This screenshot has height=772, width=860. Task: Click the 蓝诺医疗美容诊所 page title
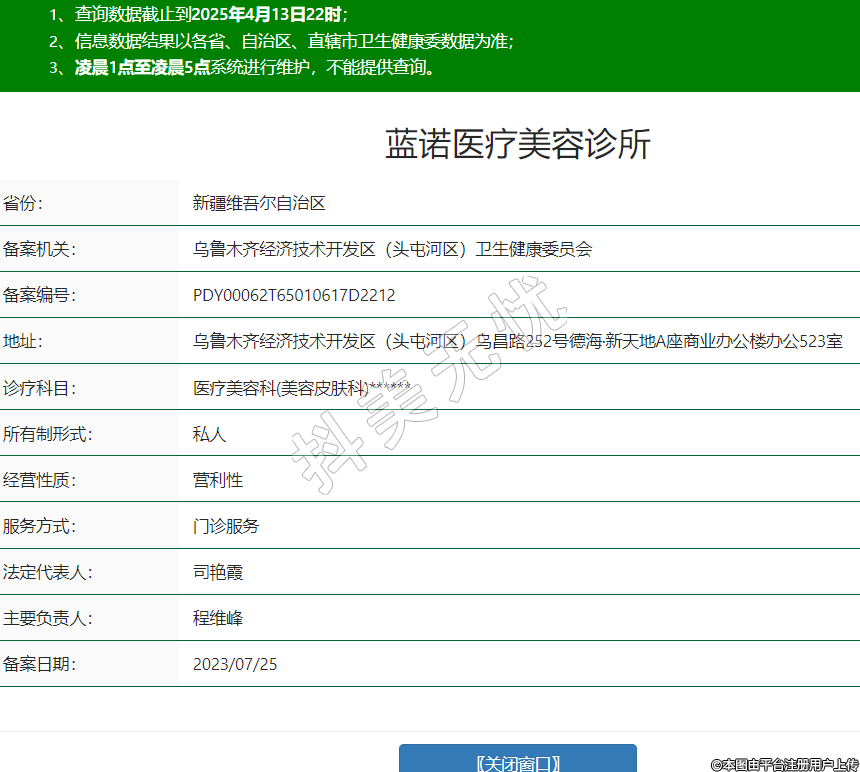(517, 145)
